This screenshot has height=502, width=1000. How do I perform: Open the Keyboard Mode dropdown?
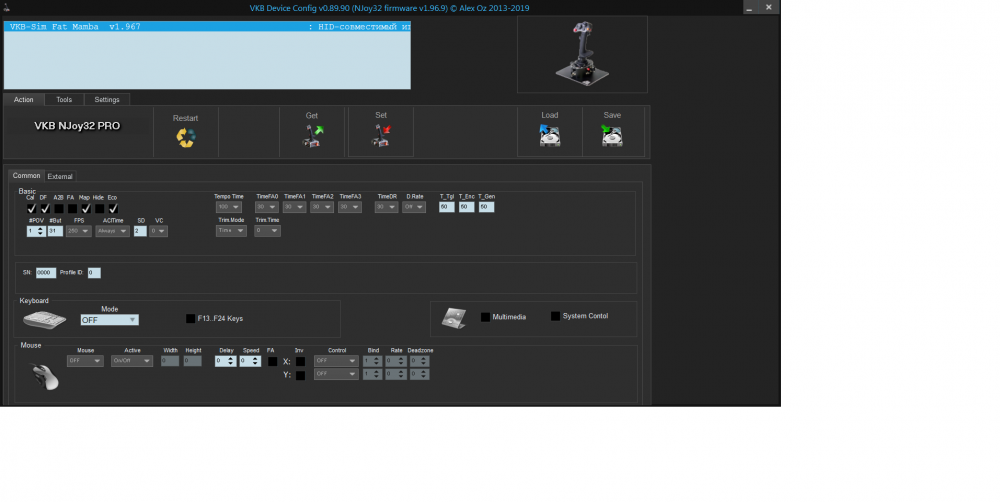pyautogui.click(x=109, y=320)
